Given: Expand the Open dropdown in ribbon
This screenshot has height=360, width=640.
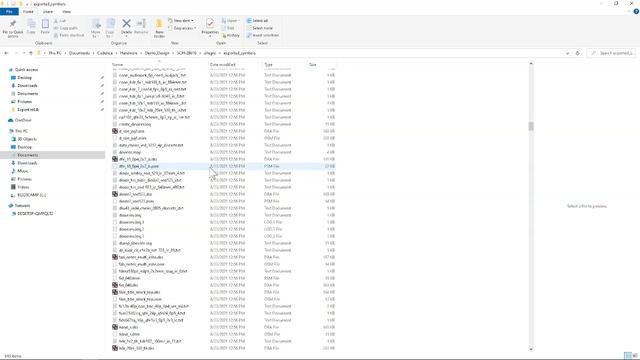Looking at the screenshot, I should (x=230, y=21).
